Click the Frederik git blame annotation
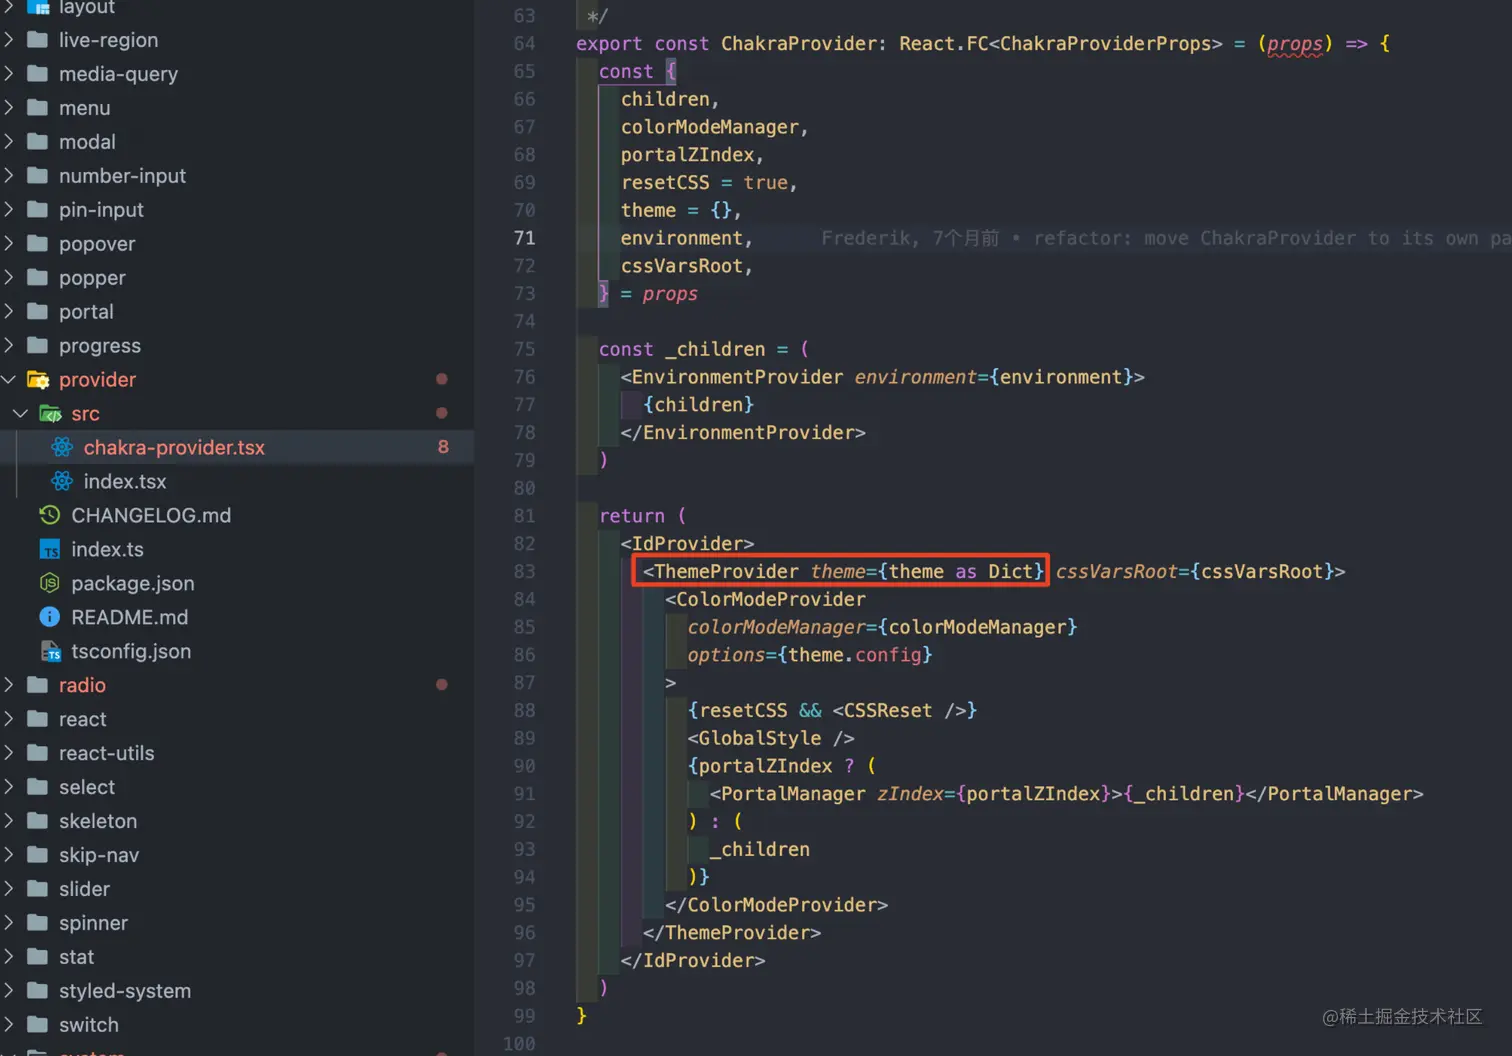 pyautogui.click(x=1166, y=238)
